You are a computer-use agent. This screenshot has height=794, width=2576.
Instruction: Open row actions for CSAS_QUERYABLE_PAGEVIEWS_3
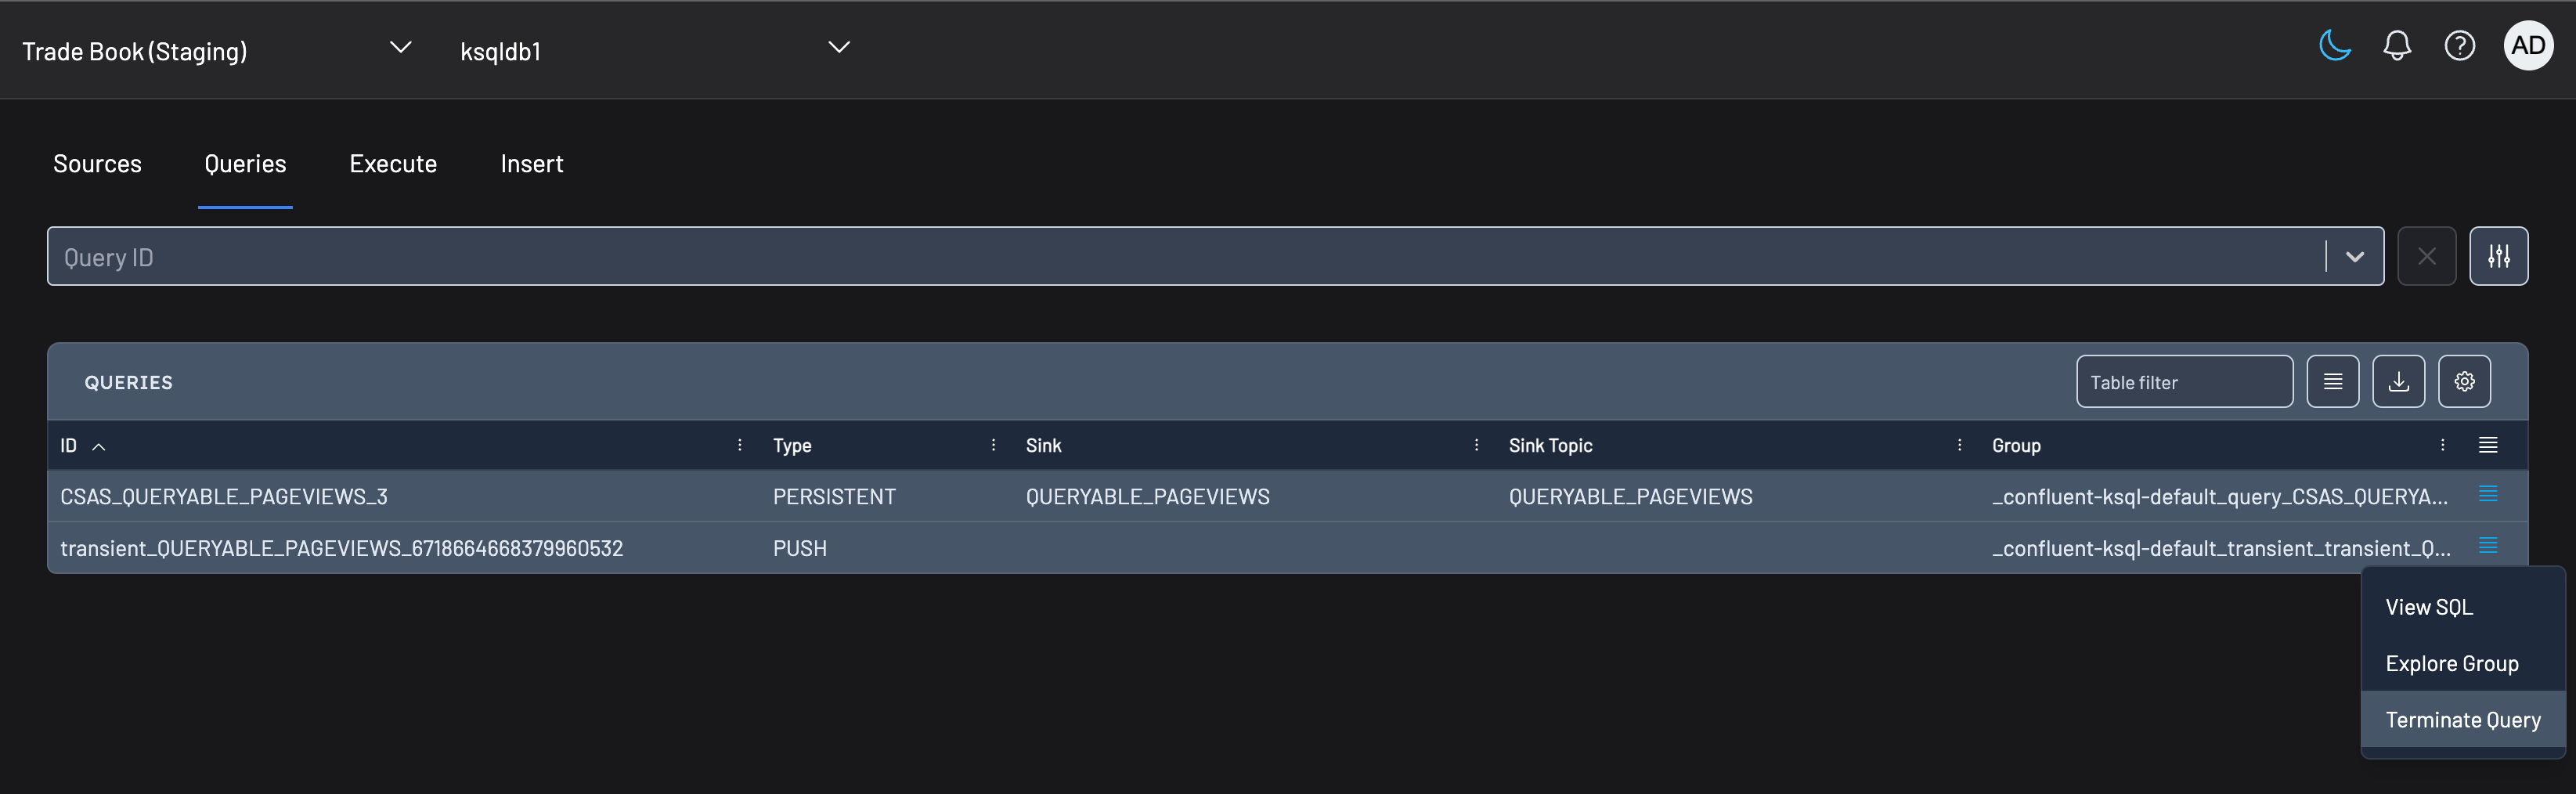tap(2487, 493)
